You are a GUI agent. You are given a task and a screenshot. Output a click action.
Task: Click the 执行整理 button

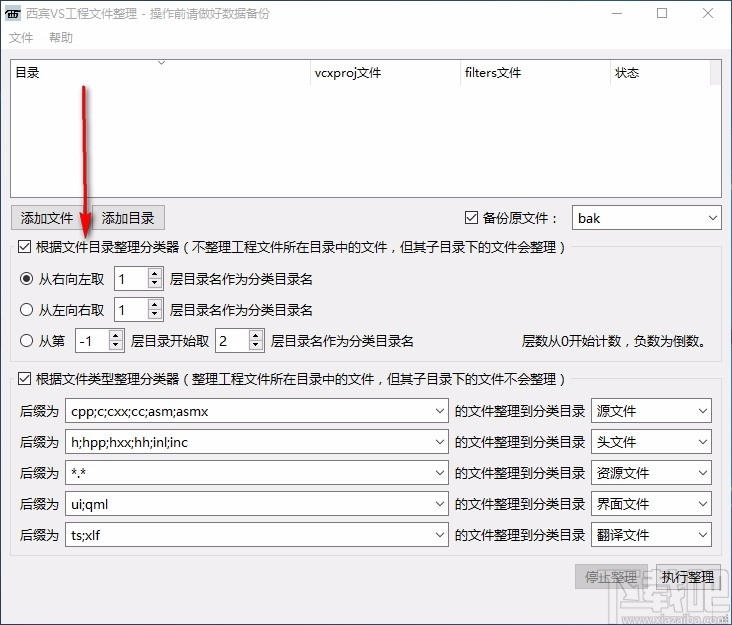point(688,577)
